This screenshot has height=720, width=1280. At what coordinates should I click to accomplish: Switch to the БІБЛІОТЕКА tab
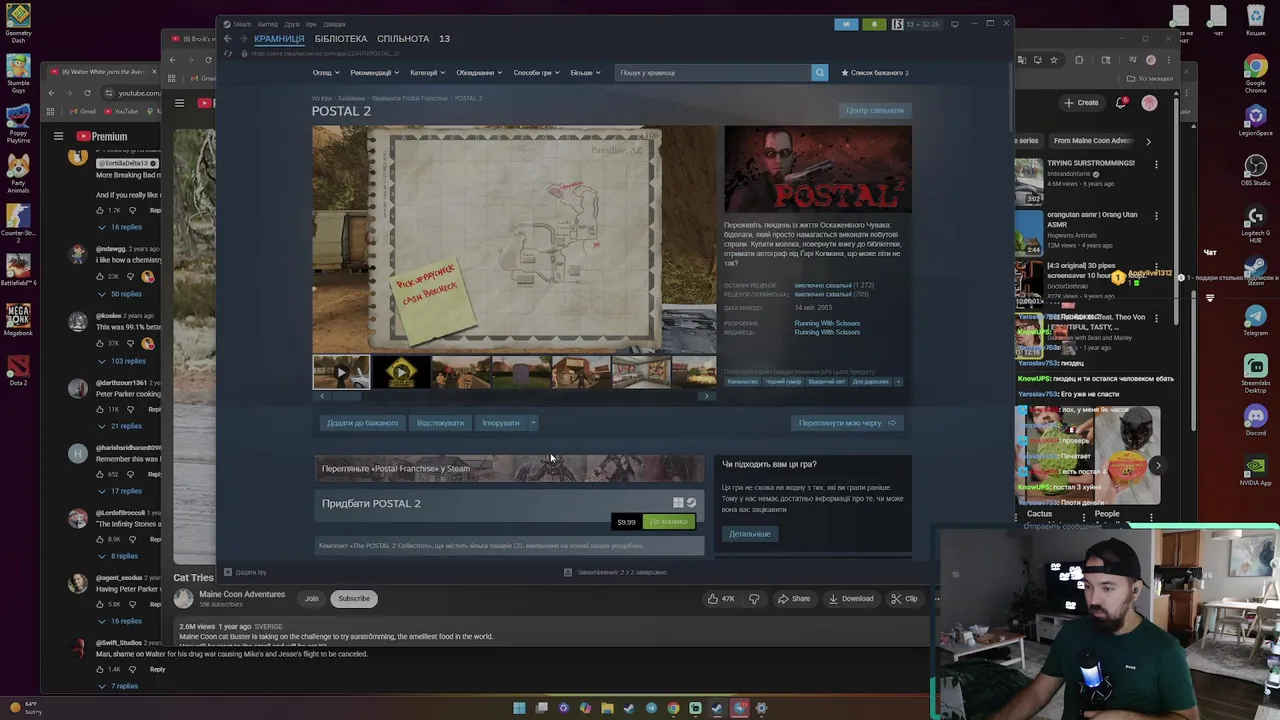pos(341,39)
